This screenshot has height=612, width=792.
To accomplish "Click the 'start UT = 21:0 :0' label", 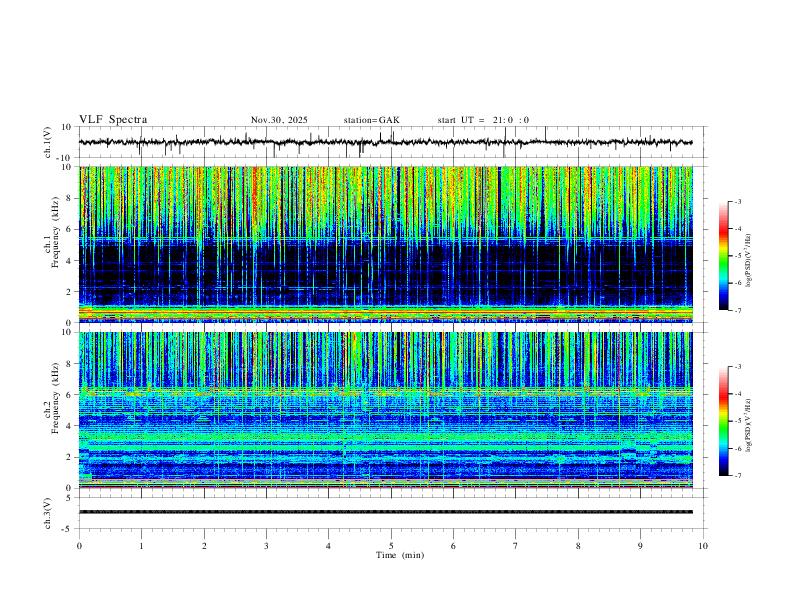I will coord(483,120).
